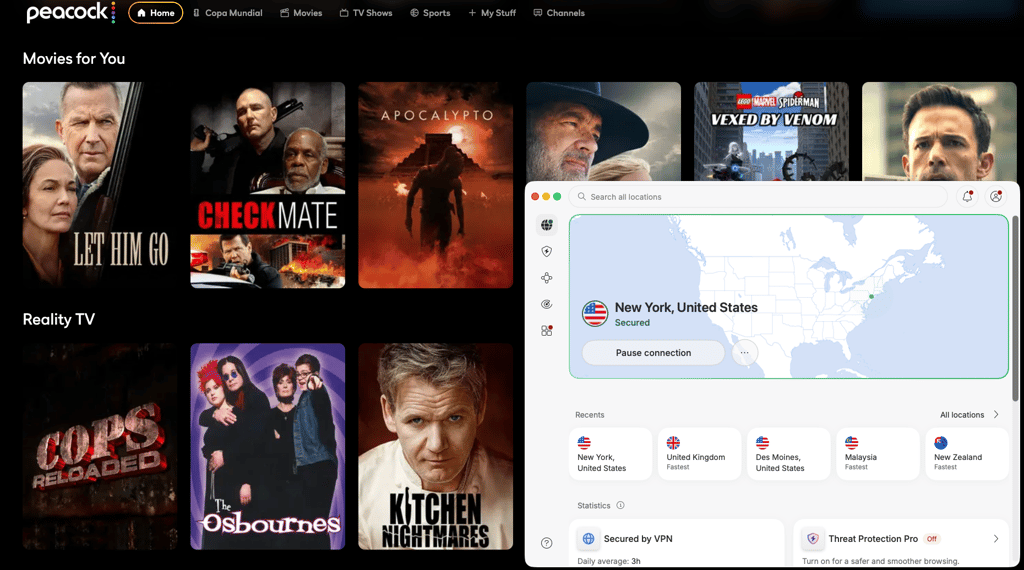1024x570 pixels.
Task: Click the Search all locations field
Action: click(758, 197)
